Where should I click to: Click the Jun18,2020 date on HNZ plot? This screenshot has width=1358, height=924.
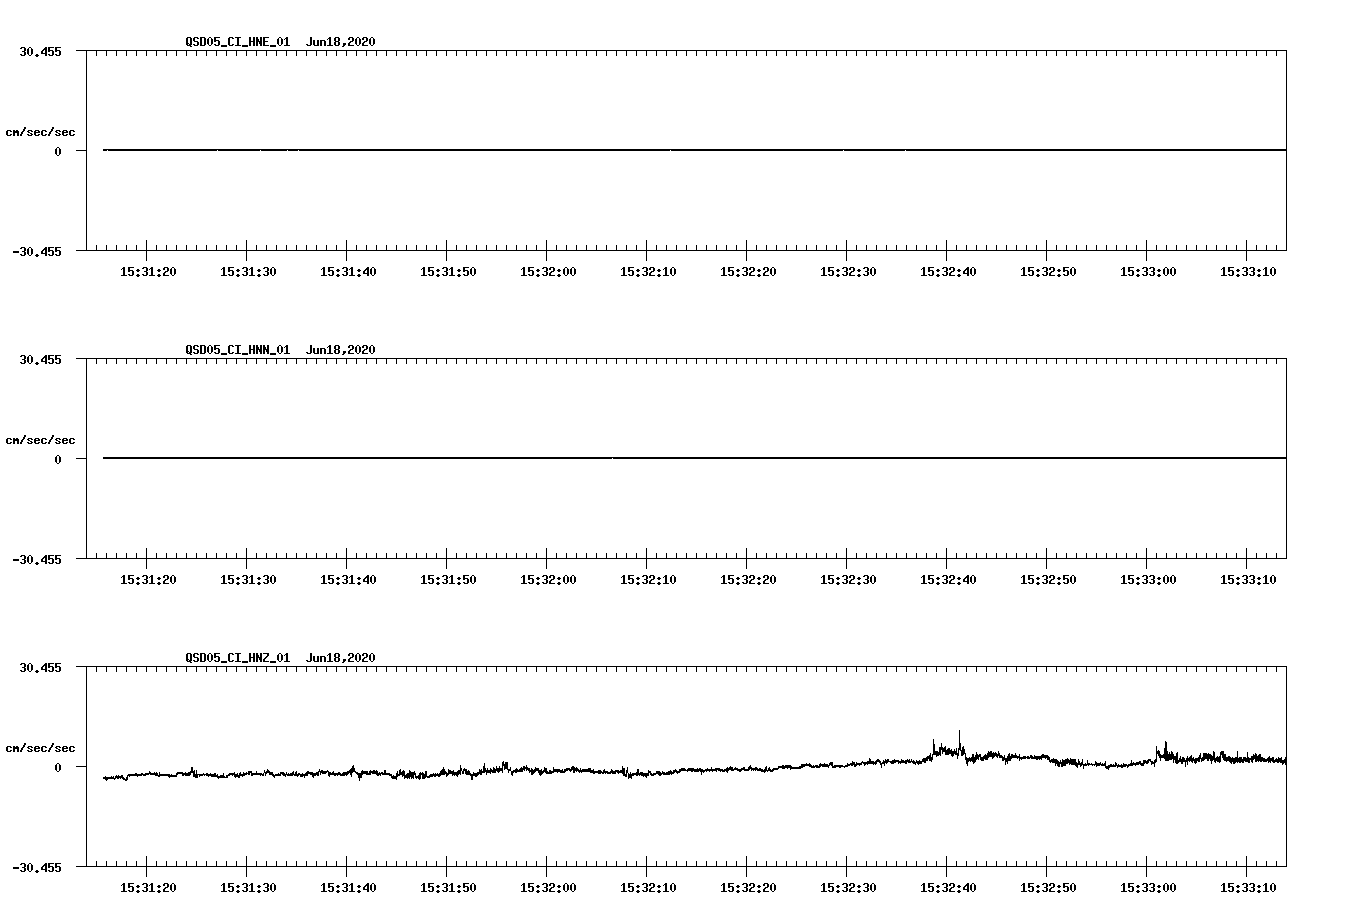341,658
